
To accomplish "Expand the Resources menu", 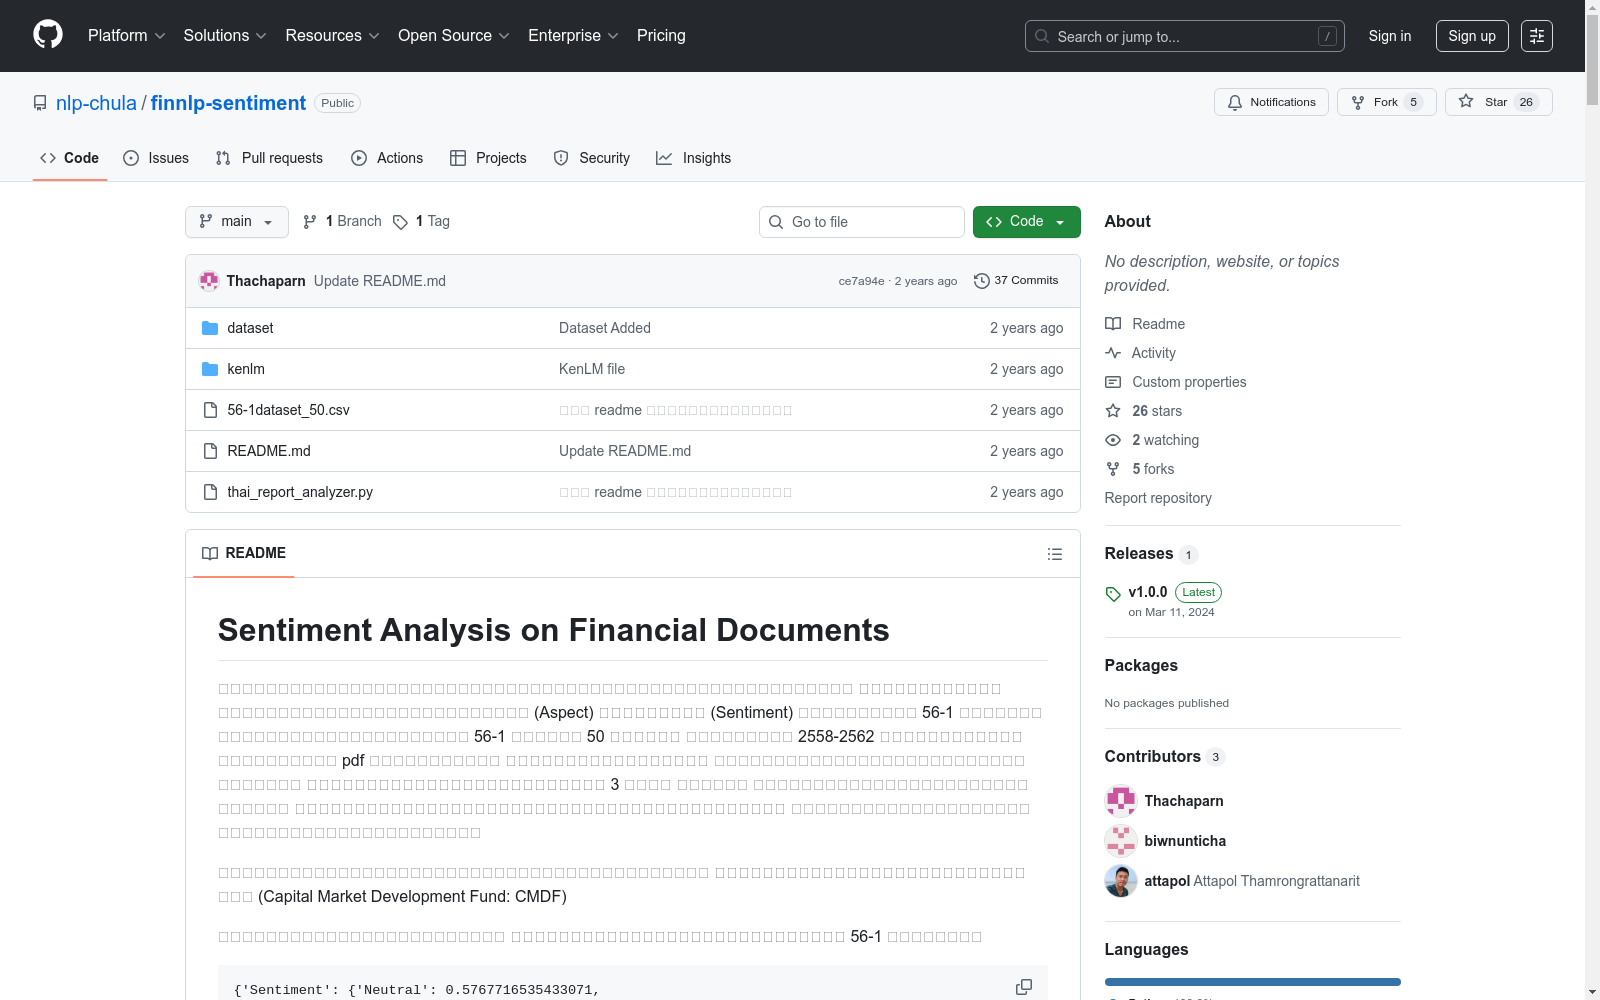I will tap(332, 36).
